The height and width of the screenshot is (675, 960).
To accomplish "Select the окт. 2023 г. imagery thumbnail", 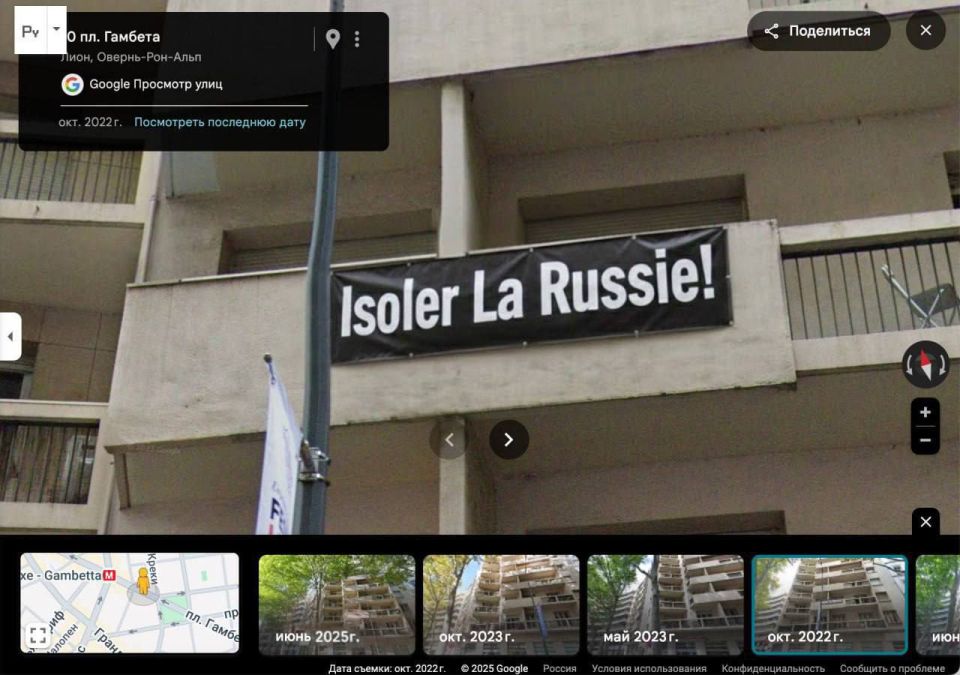I will (x=500, y=604).
